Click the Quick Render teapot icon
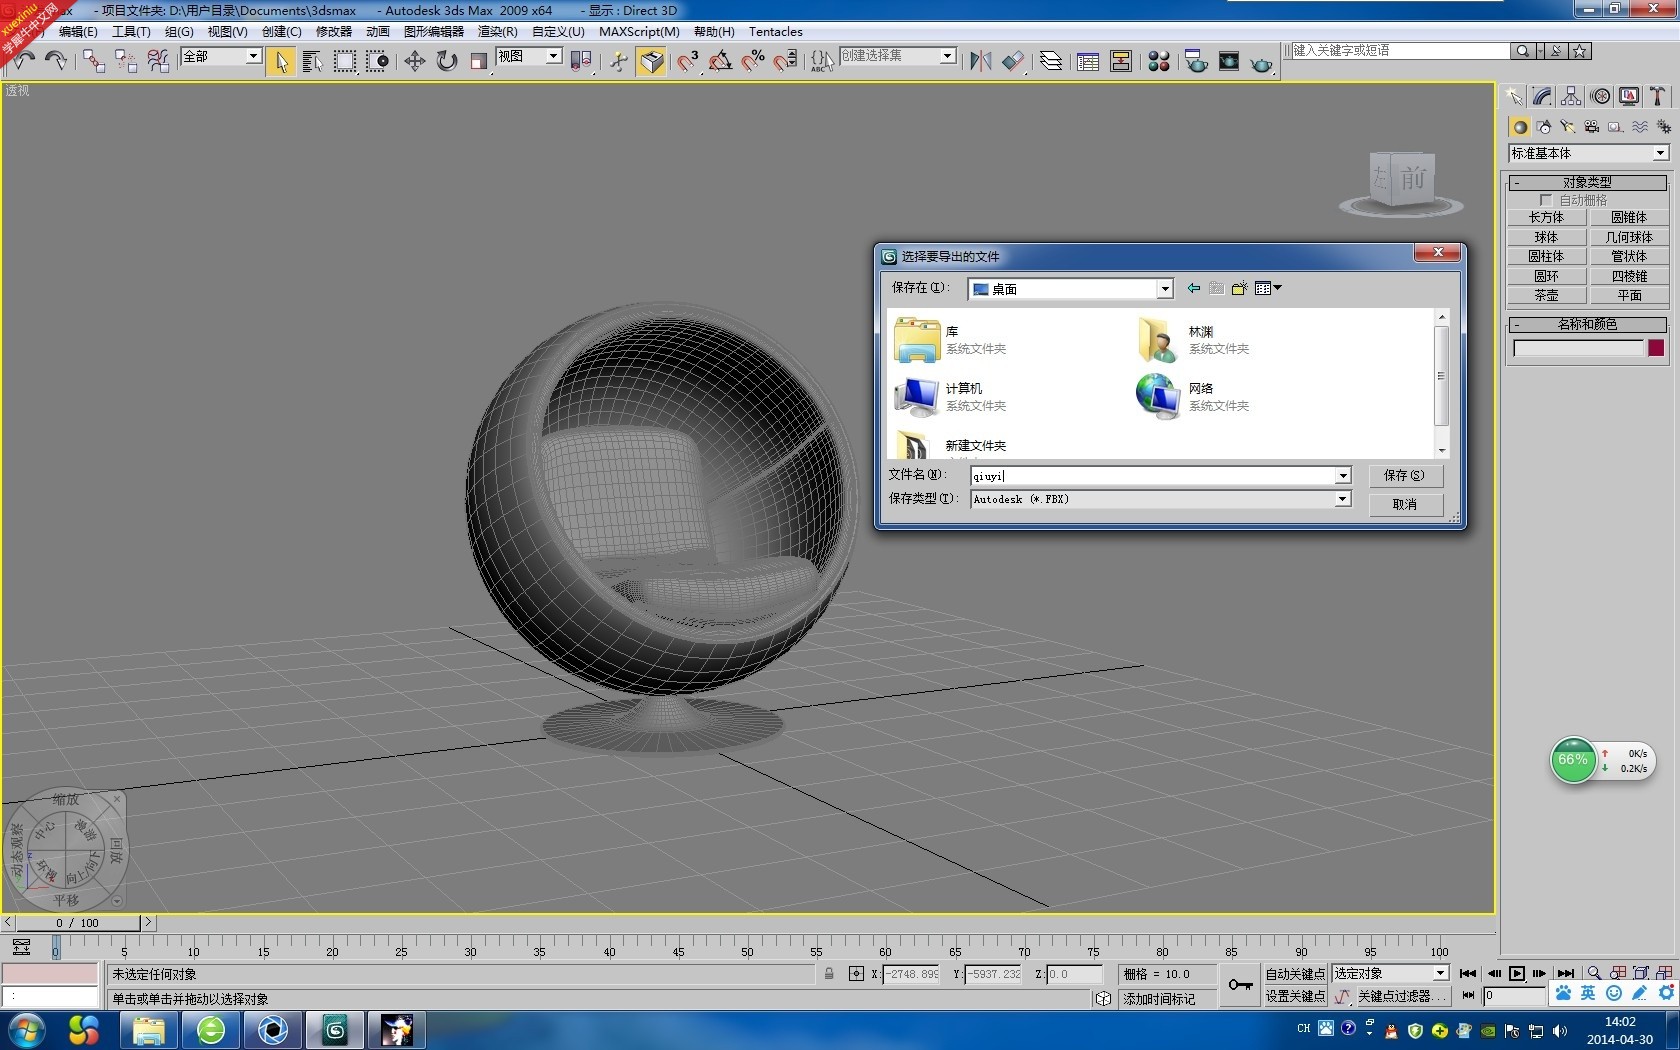The image size is (1680, 1050). (x=1262, y=62)
